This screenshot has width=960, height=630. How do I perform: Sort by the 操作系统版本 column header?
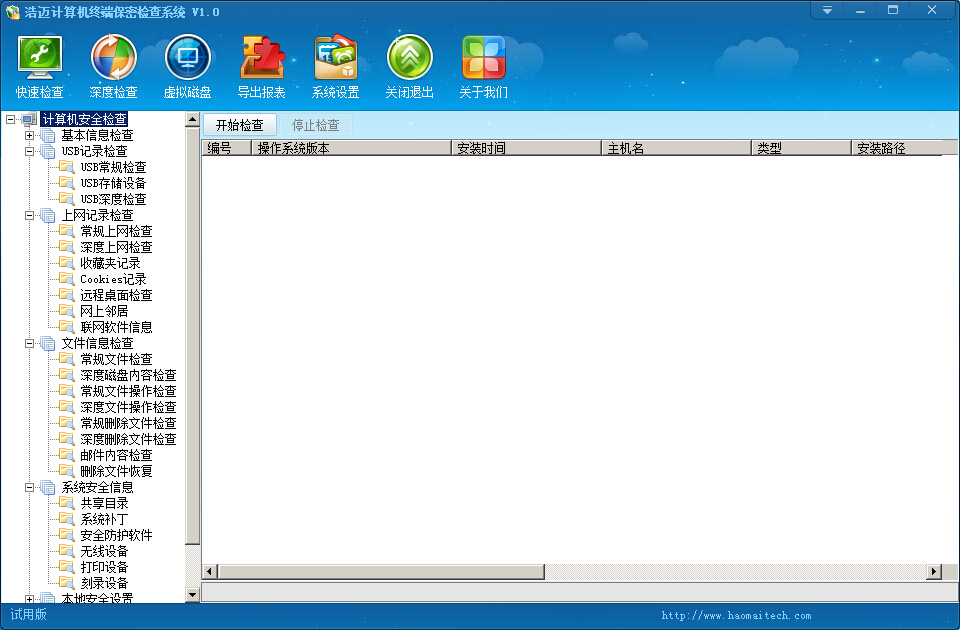[351, 148]
